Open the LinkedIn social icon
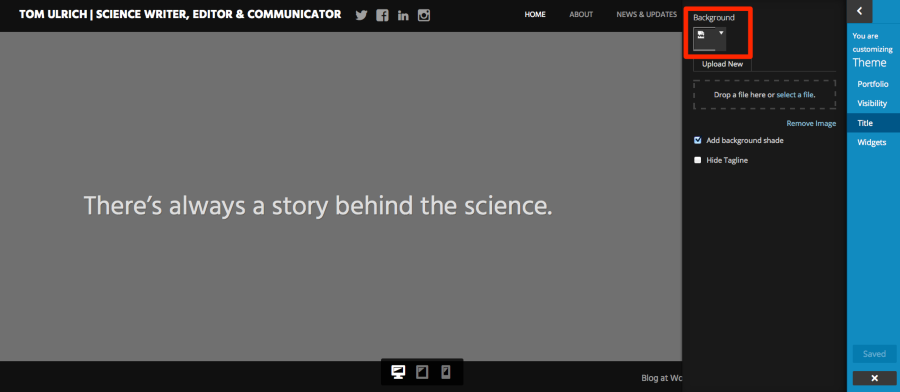Screen dimensions: 900x392 click(x=403, y=15)
